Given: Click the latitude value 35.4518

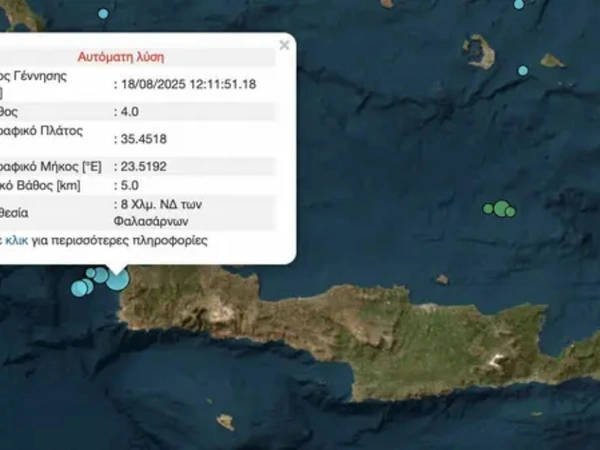Looking at the screenshot, I should point(140,139).
